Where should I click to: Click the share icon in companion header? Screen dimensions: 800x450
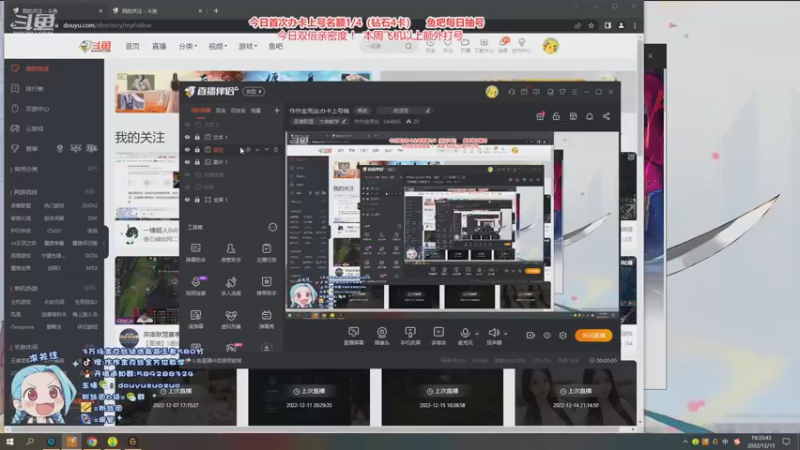point(606,116)
